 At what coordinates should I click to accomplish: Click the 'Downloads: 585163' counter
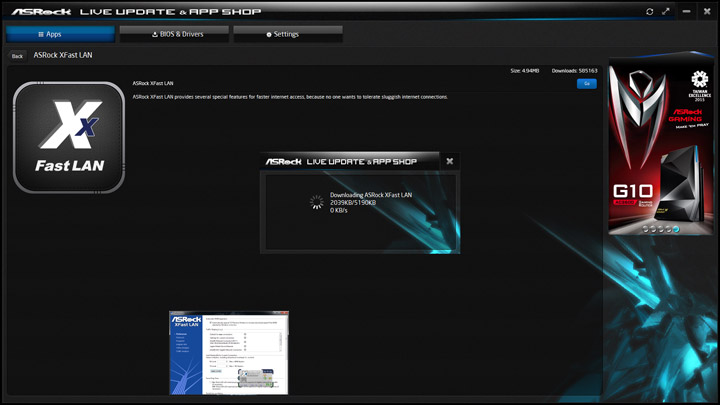point(574,71)
